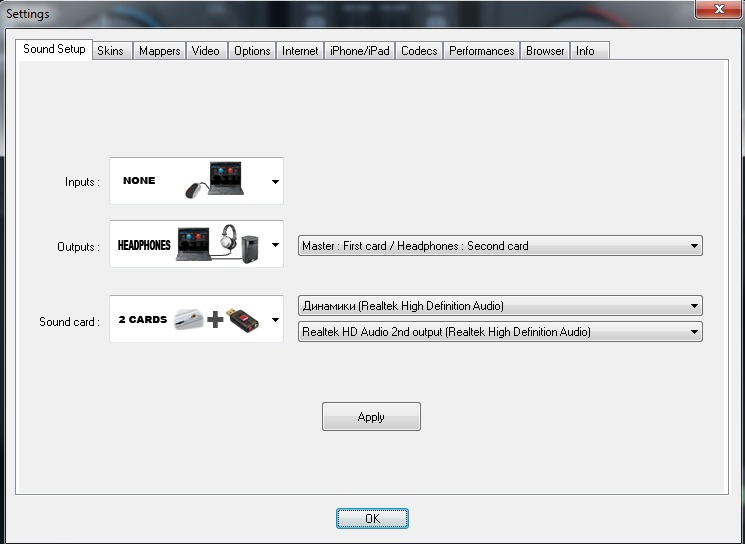Open the iPhone/iPad tab
The image size is (745, 544).
coord(360,51)
